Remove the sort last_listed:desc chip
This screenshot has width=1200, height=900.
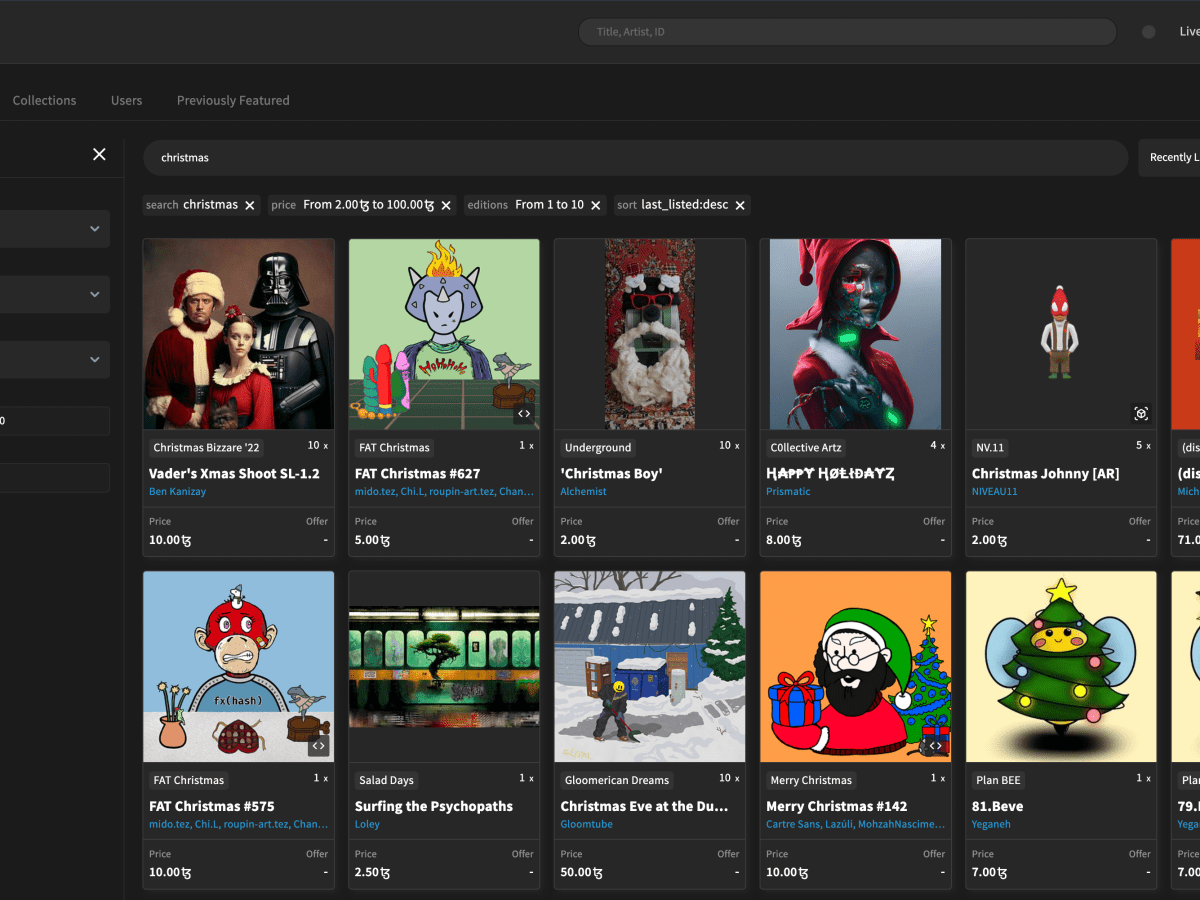(740, 205)
